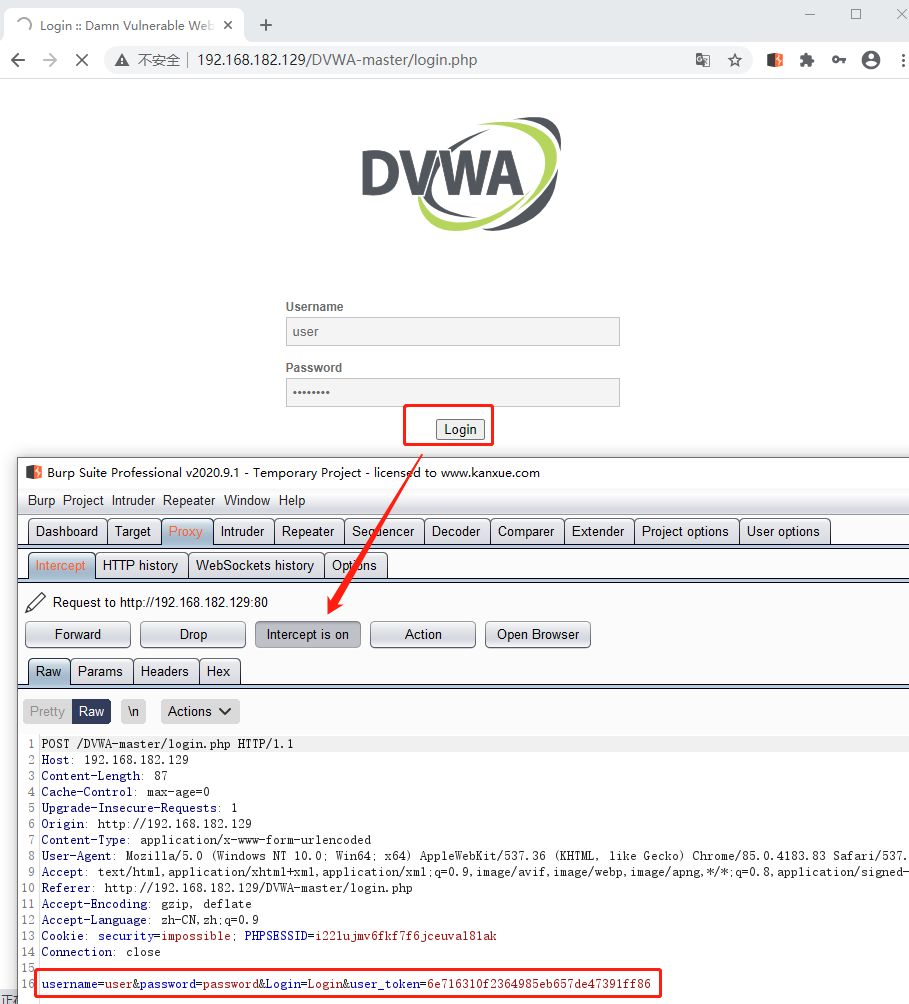Viewport: 909px width, 1004px height.
Task: Select the Proxy tab
Action: pyautogui.click(x=186, y=531)
